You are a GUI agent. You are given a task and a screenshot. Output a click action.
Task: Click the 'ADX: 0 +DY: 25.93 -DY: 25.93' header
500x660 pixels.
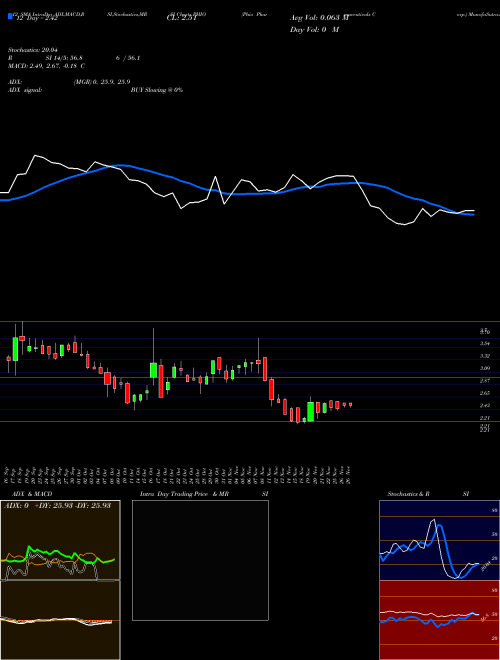click(57, 505)
